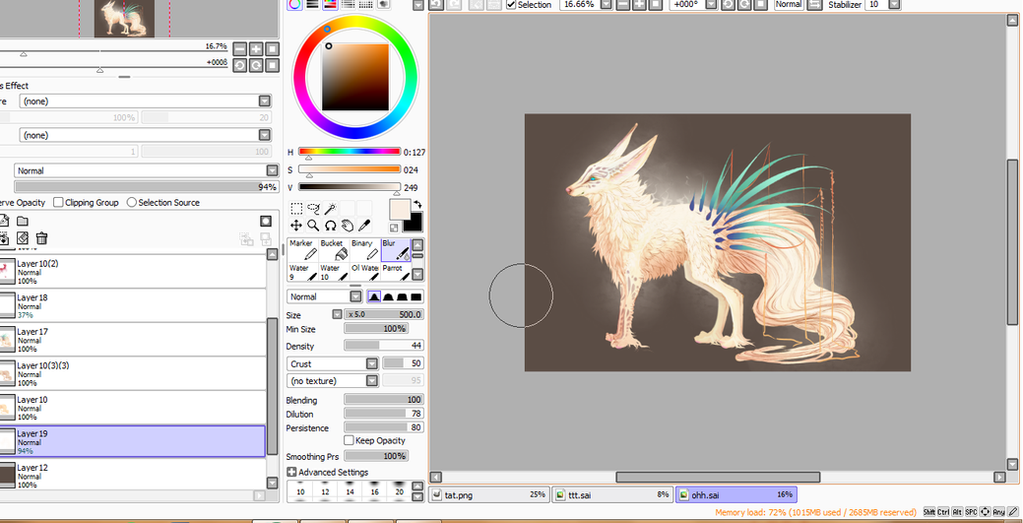Select Layer10(3)(3) in the layer list
This screenshot has width=1023, height=523.
coord(132,374)
